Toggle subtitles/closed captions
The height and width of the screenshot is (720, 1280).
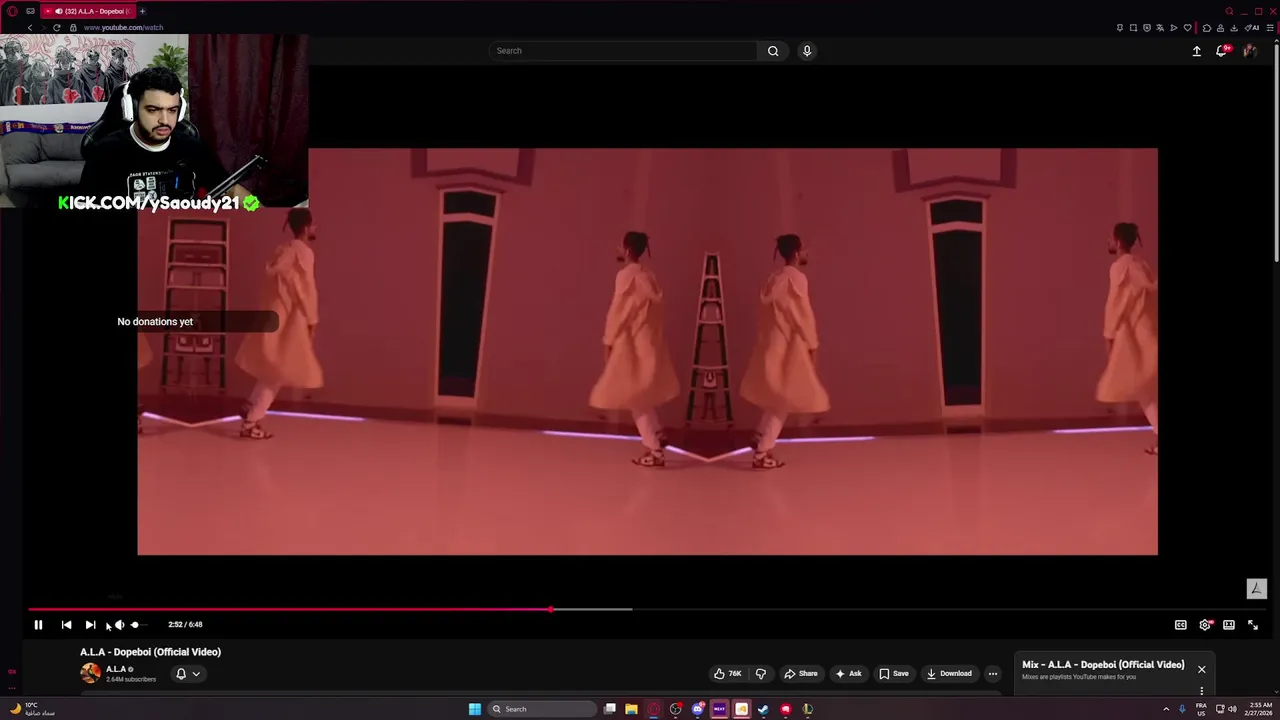point(1181,625)
